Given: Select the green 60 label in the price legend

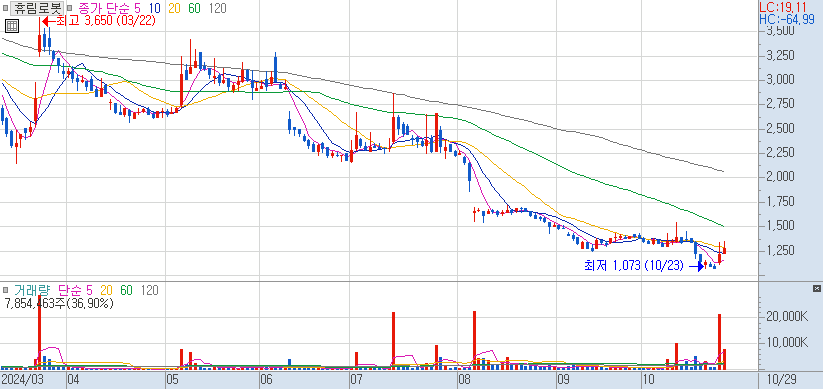Looking at the screenshot, I should [x=194, y=8].
